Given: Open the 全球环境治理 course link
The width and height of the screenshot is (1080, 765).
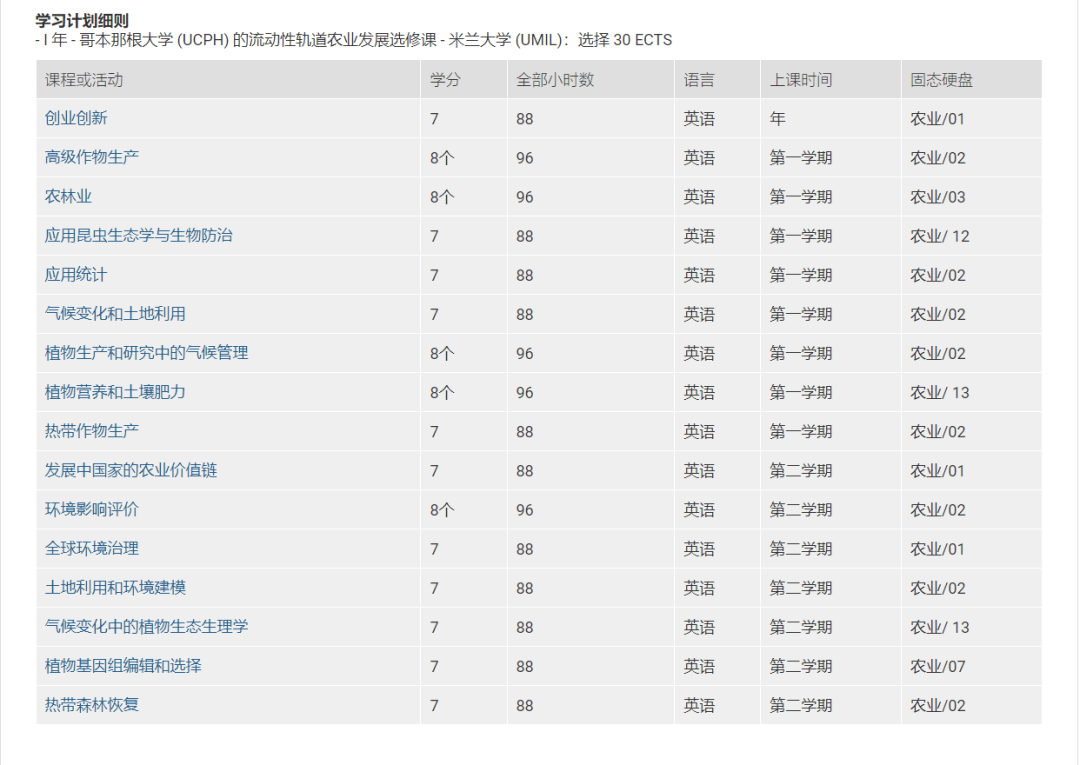Looking at the screenshot, I should (92, 549).
